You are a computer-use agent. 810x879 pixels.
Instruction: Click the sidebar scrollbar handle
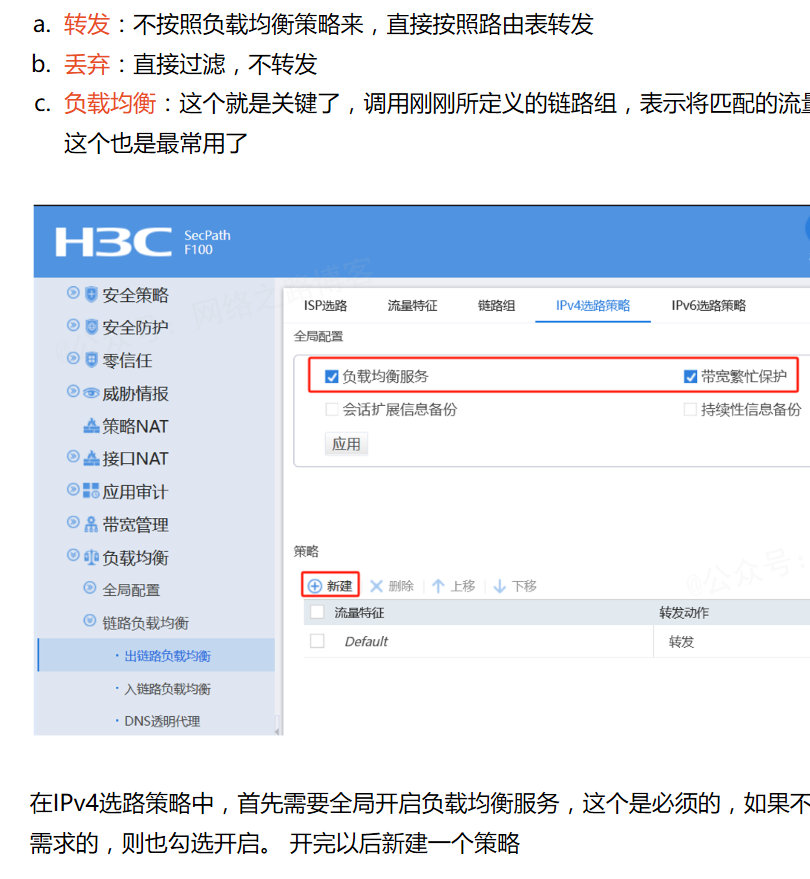click(277, 724)
